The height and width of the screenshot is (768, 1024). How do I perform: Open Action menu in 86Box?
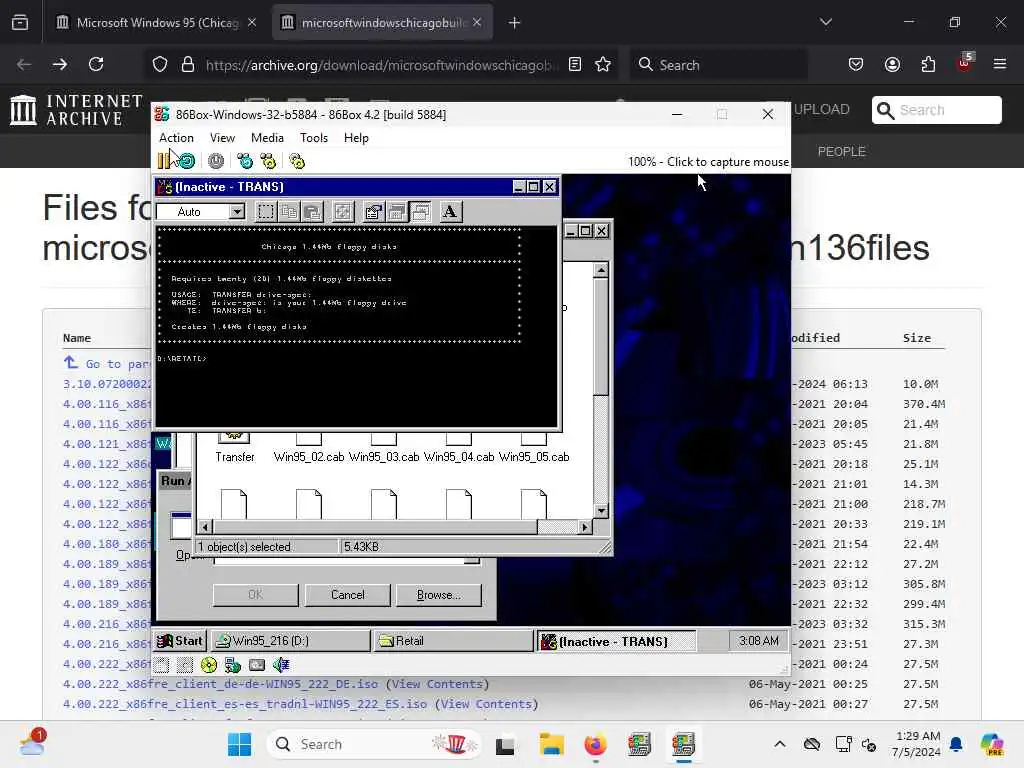tap(176, 138)
